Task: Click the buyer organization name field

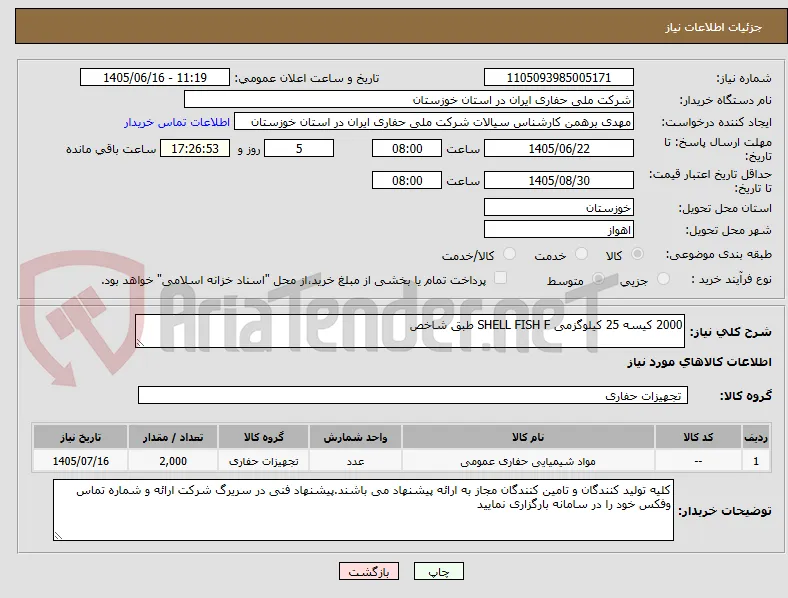Action: coord(409,99)
